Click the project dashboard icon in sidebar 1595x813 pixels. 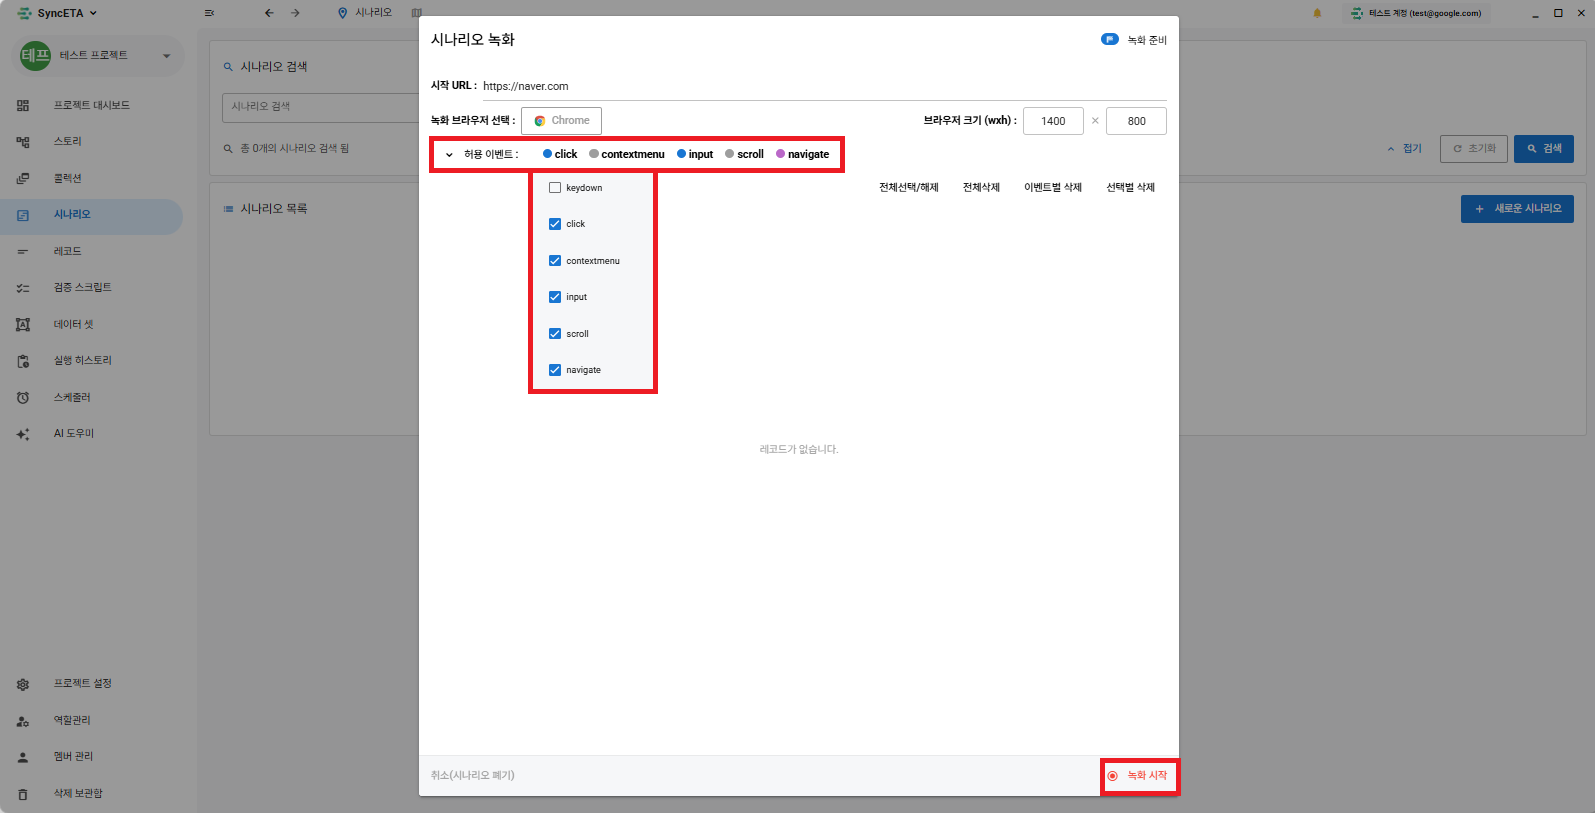(x=23, y=105)
